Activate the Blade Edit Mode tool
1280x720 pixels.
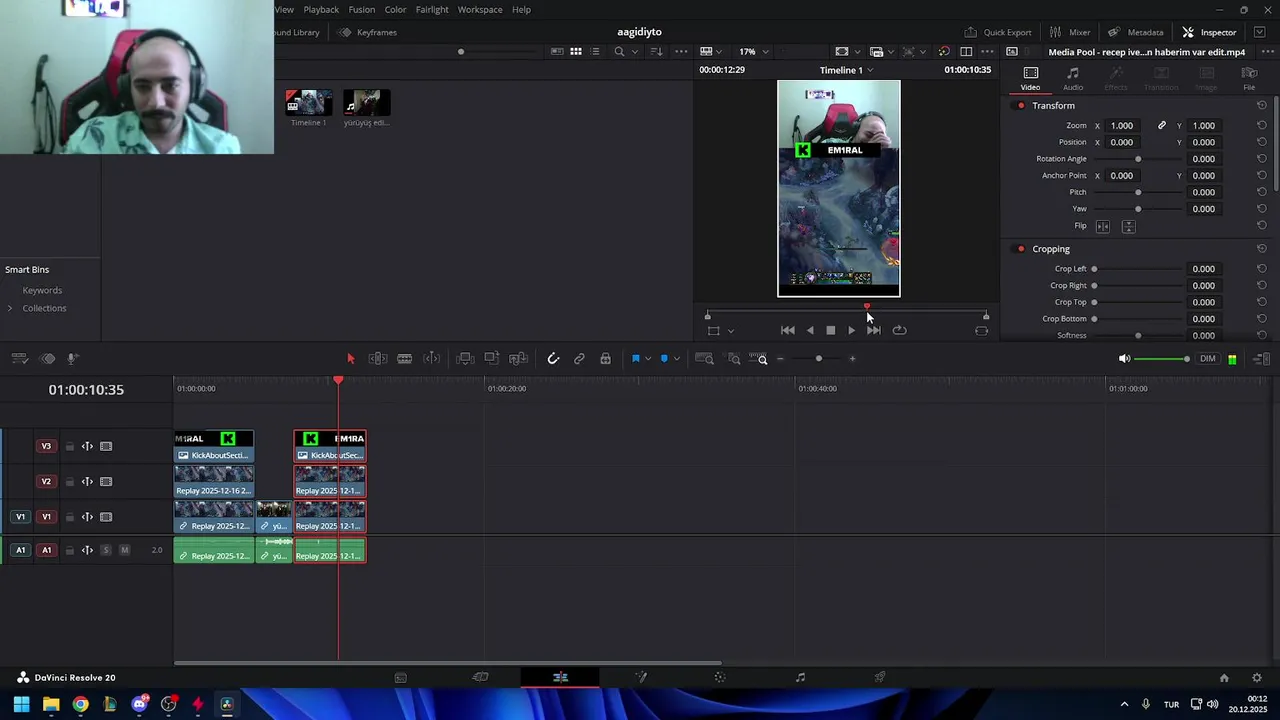(404, 358)
